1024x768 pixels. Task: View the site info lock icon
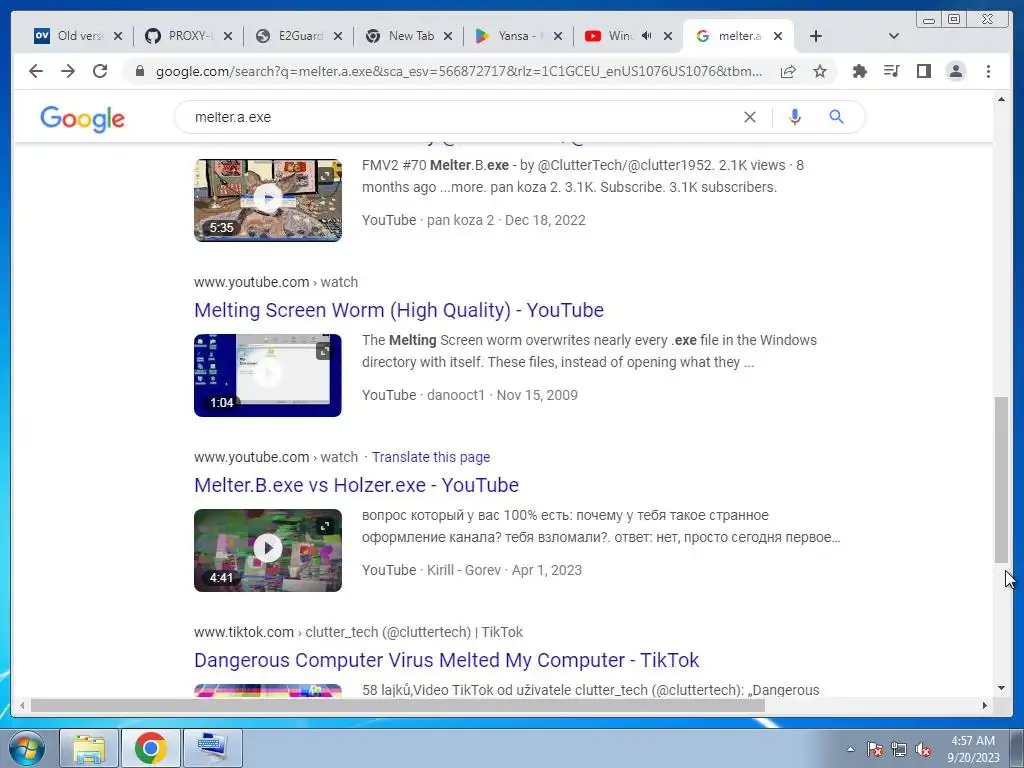click(139, 71)
